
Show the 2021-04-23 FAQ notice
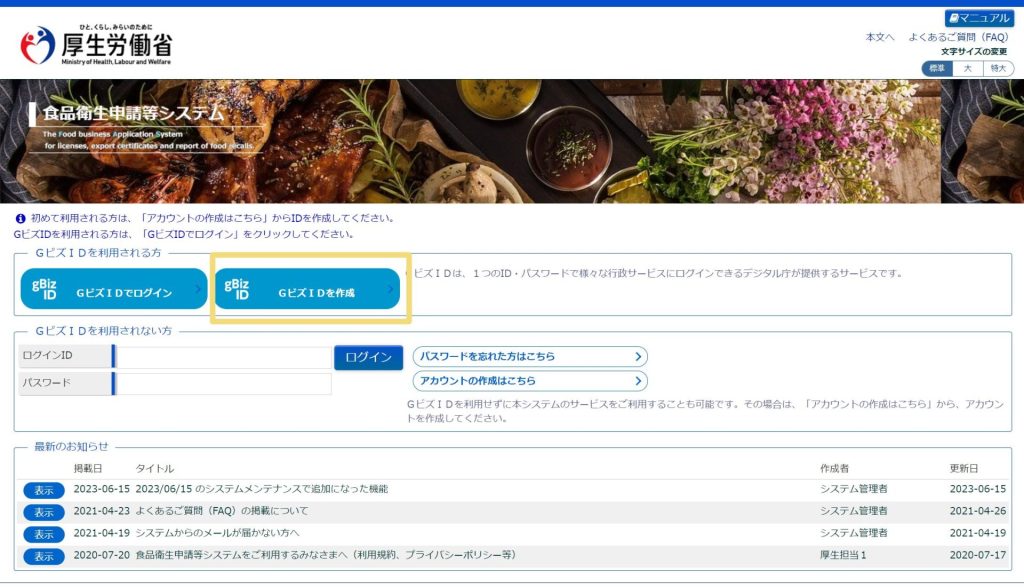tap(44, 512)
